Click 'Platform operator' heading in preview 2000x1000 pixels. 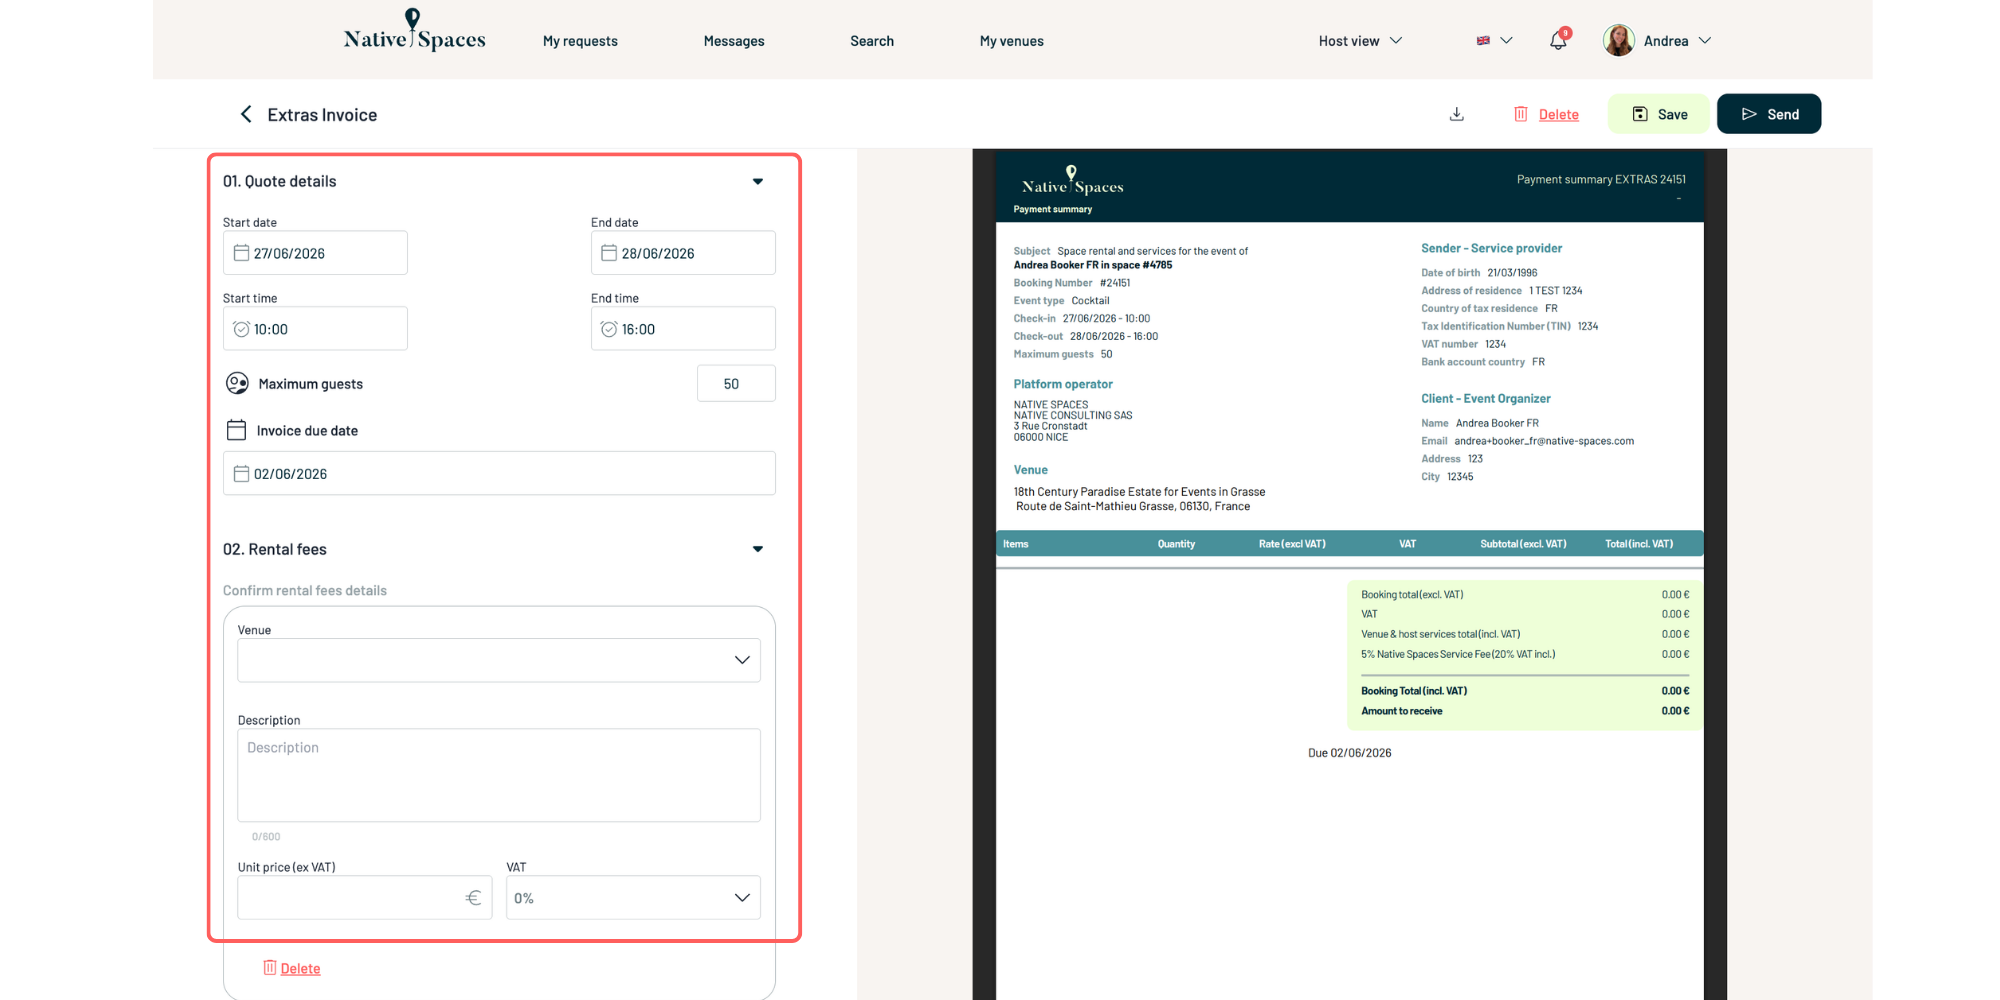coord(1063,384)
